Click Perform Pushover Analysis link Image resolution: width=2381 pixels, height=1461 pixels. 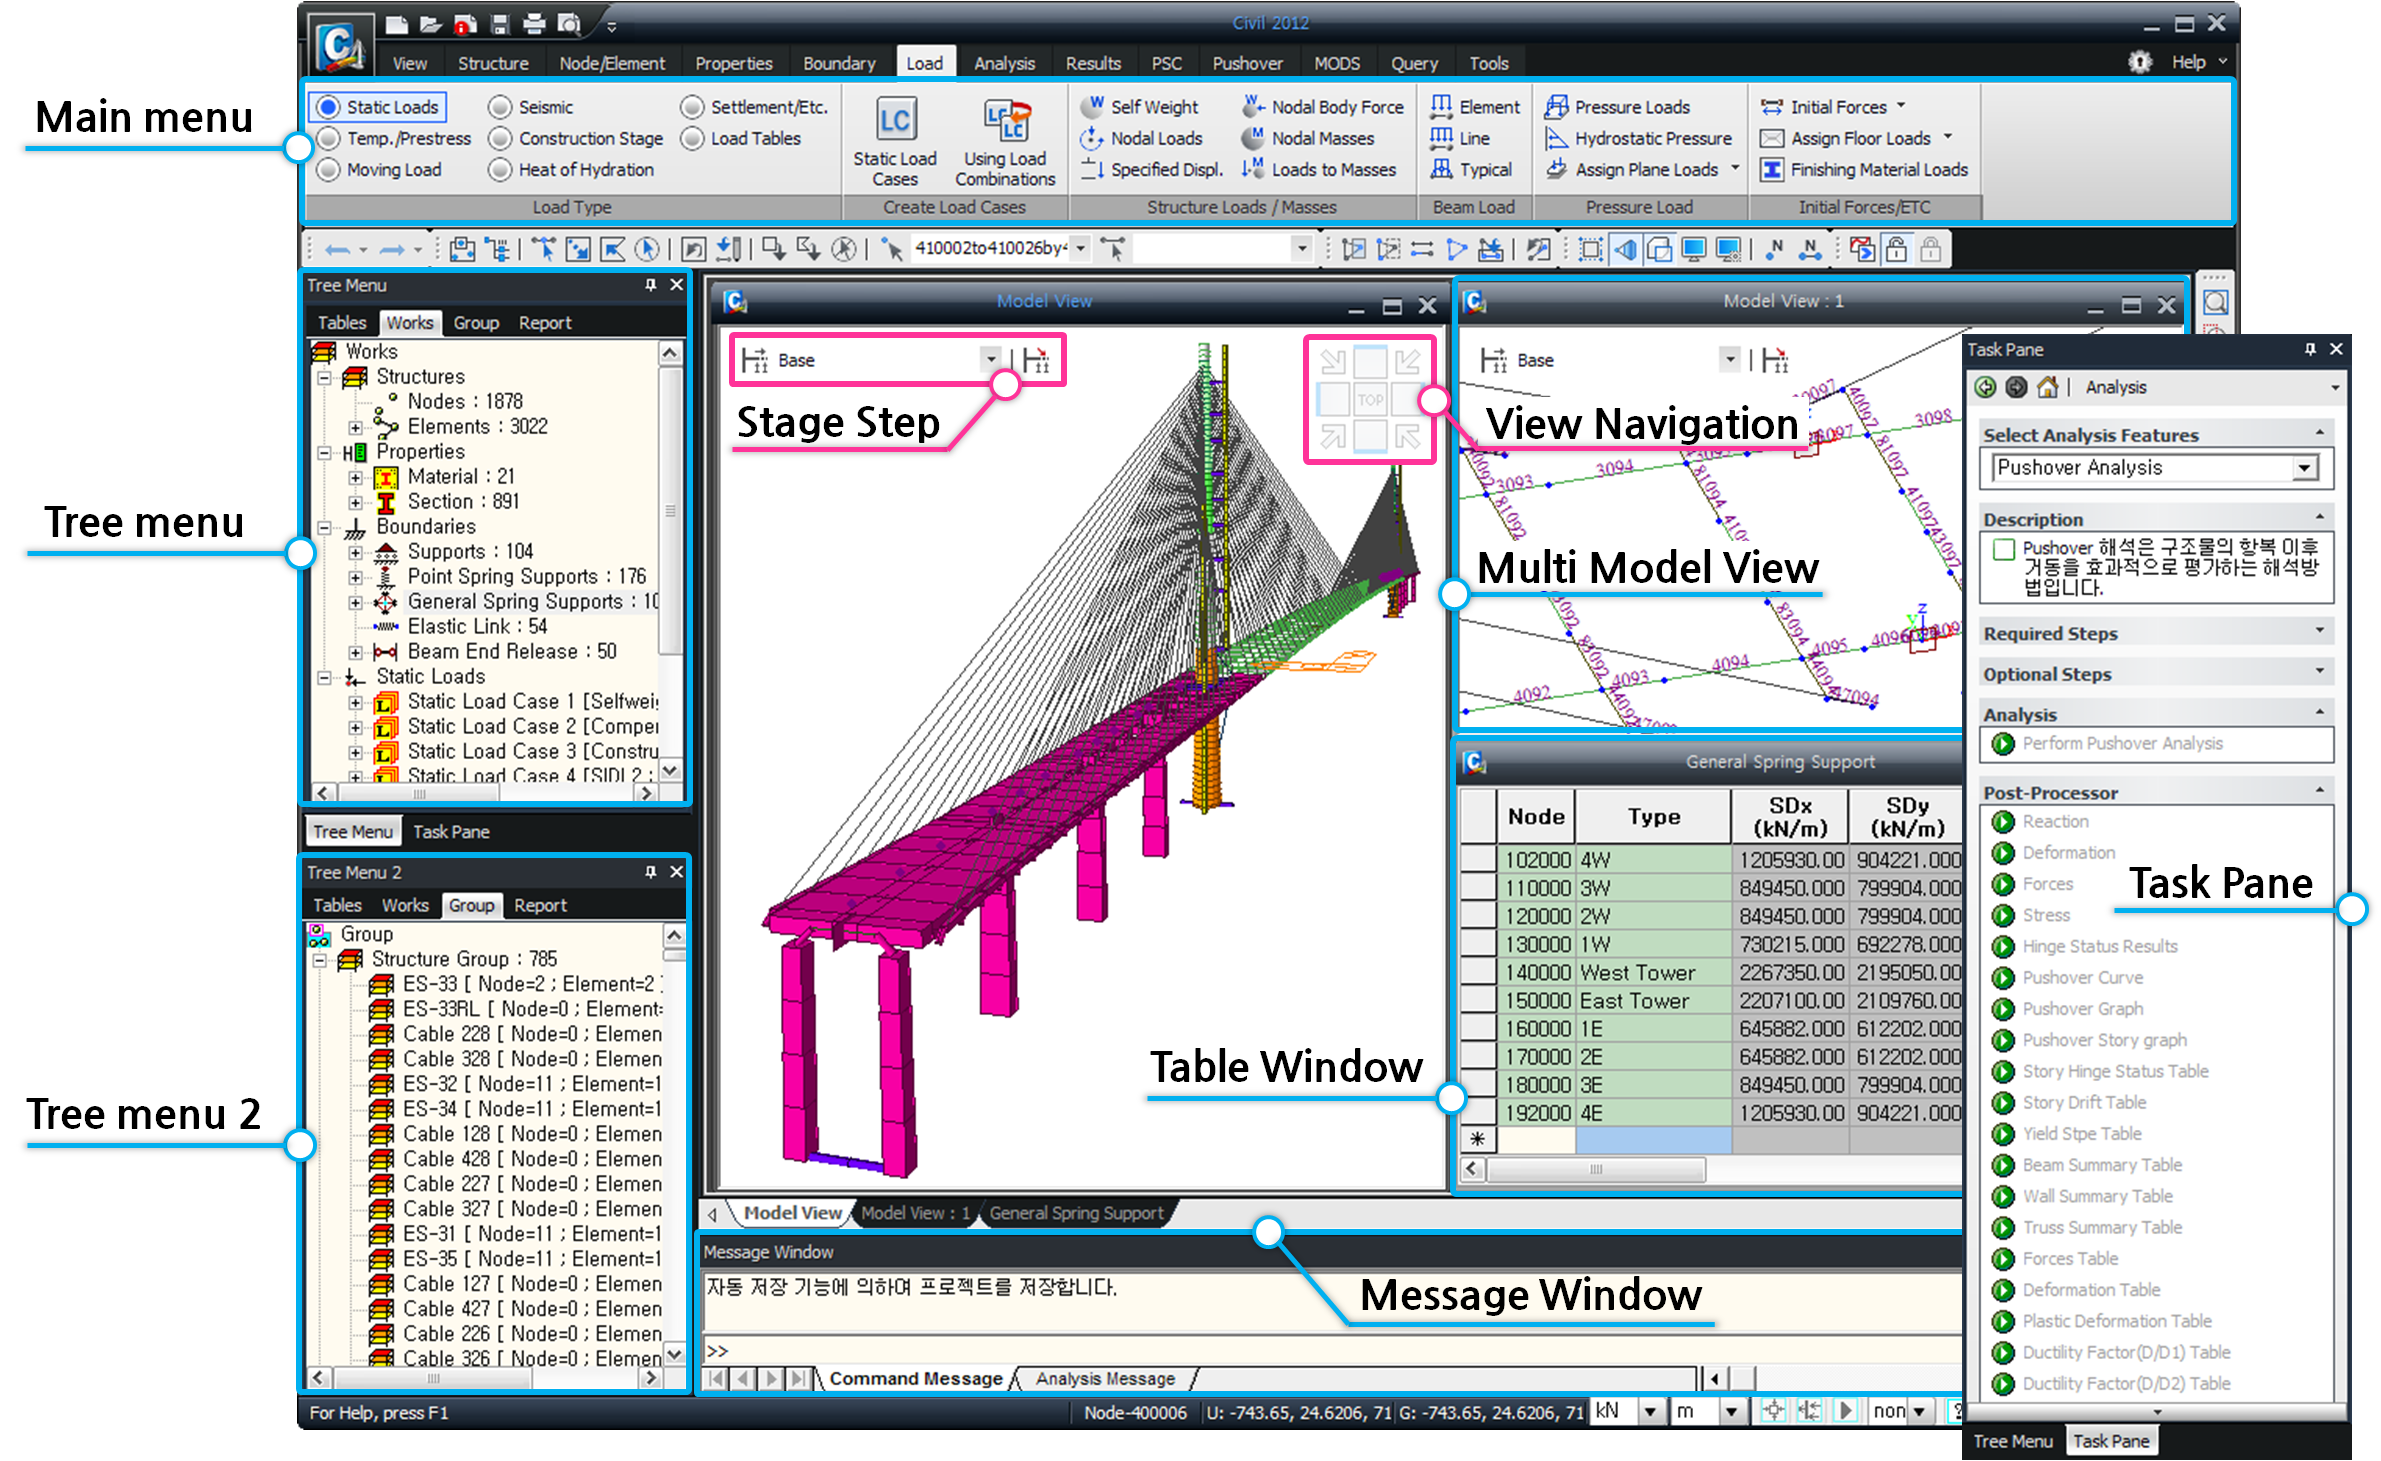(x=2122, y=743)
